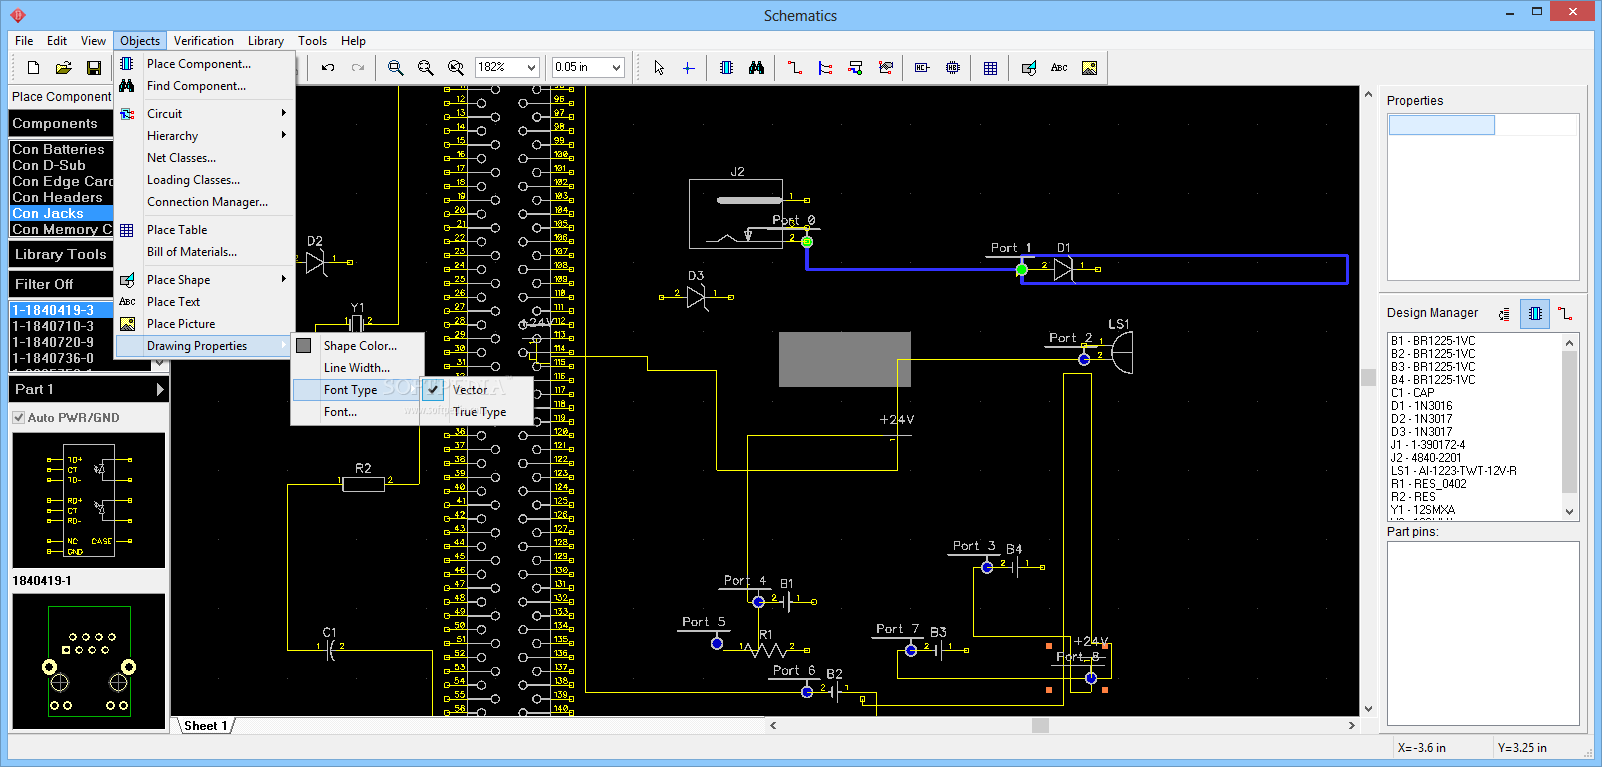Open Shape Color... dialog

(357, 346)
